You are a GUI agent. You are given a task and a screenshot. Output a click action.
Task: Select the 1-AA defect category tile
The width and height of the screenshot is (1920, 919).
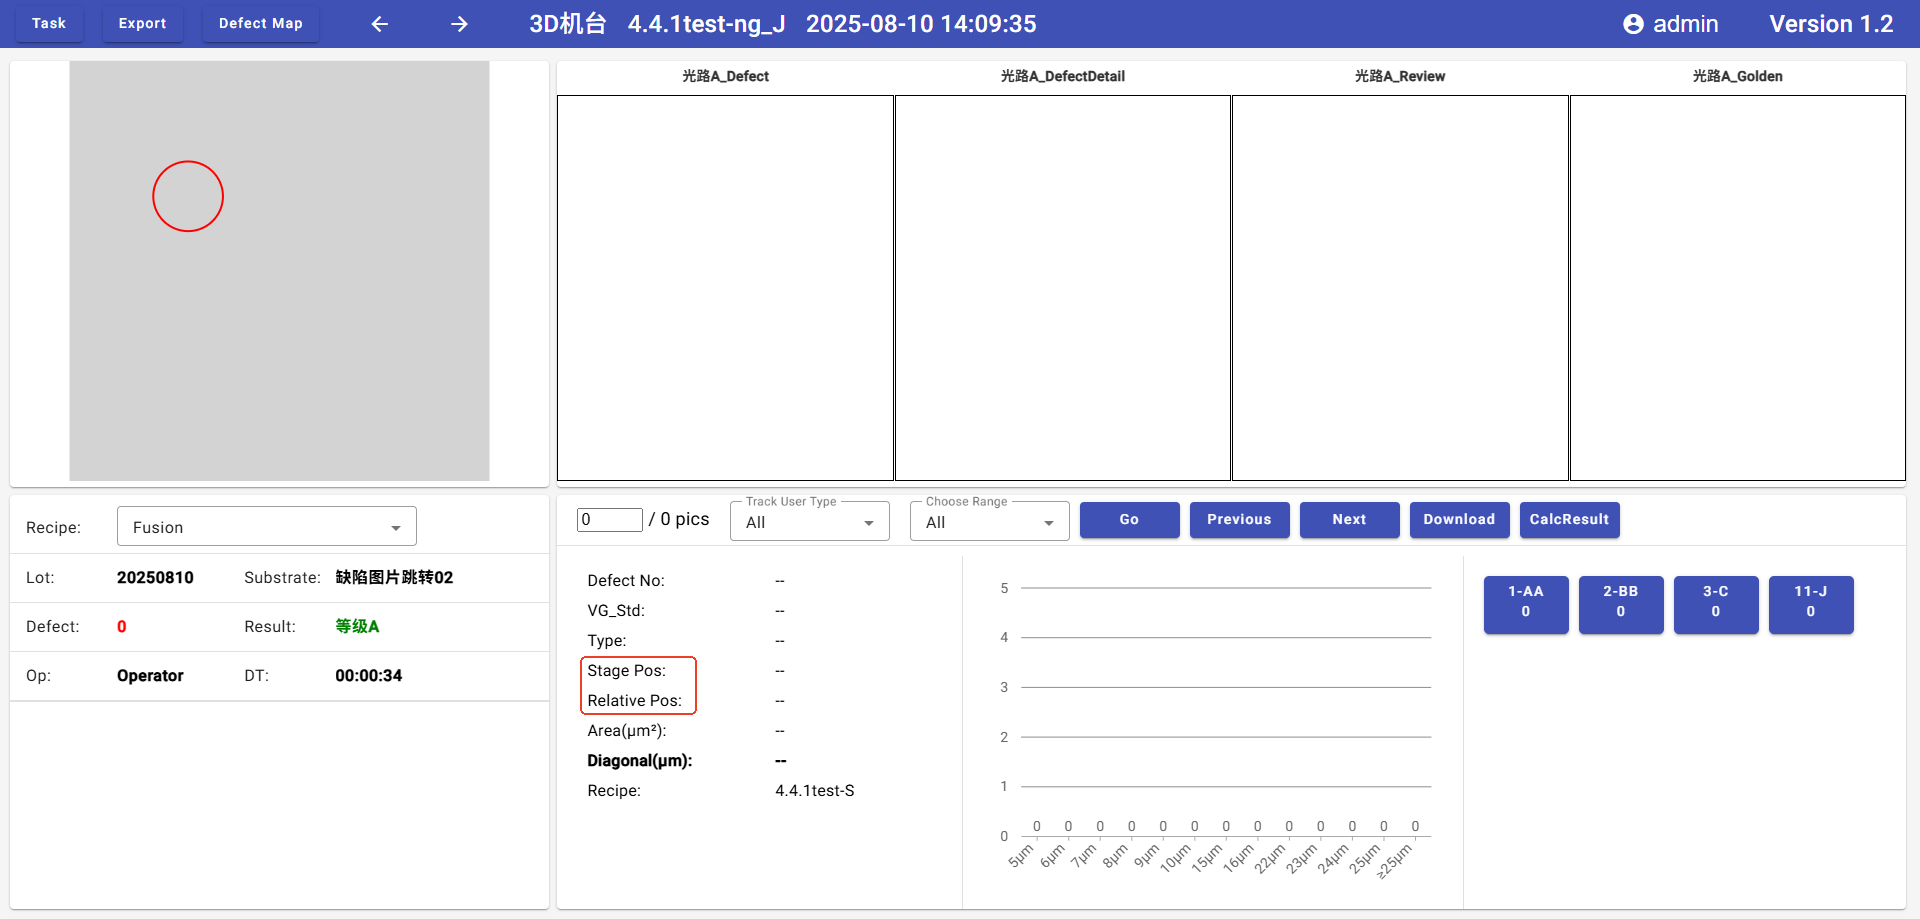[x=1525, y=603]
